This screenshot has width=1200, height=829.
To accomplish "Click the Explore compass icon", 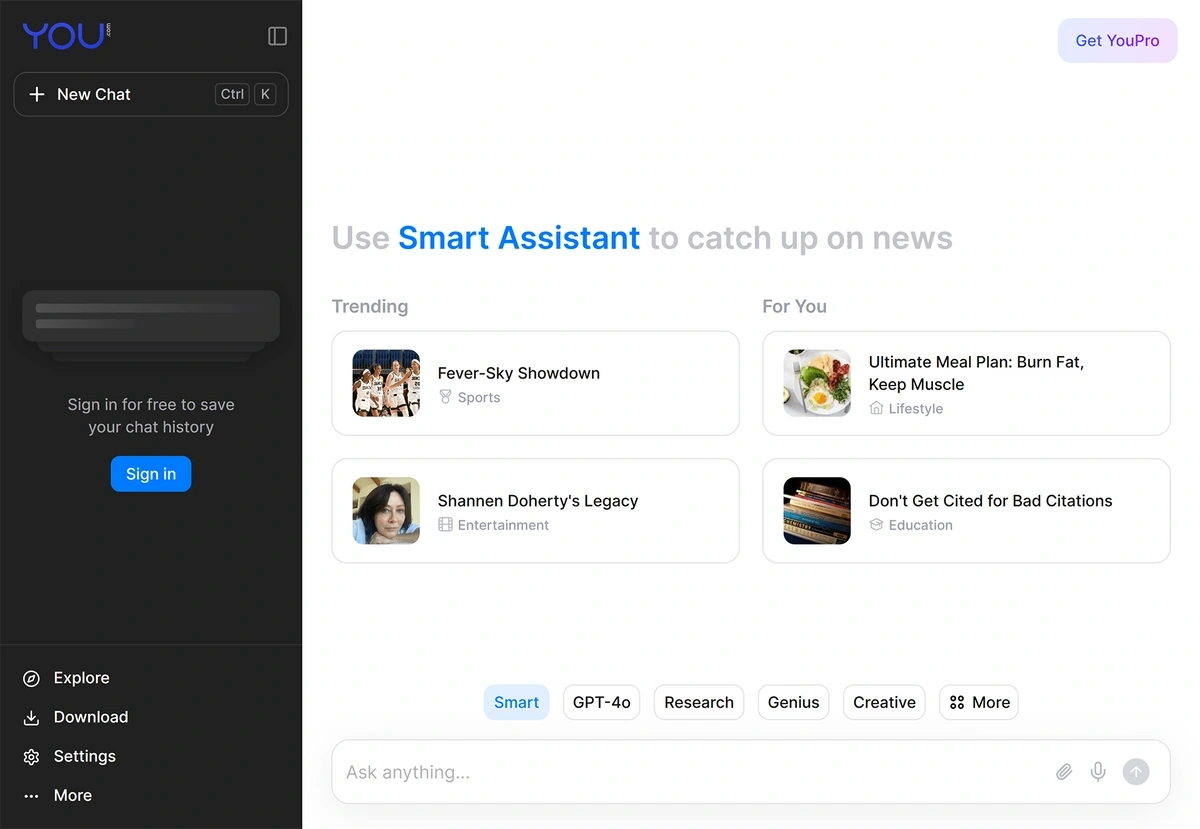I will click(x=32, y=679).
